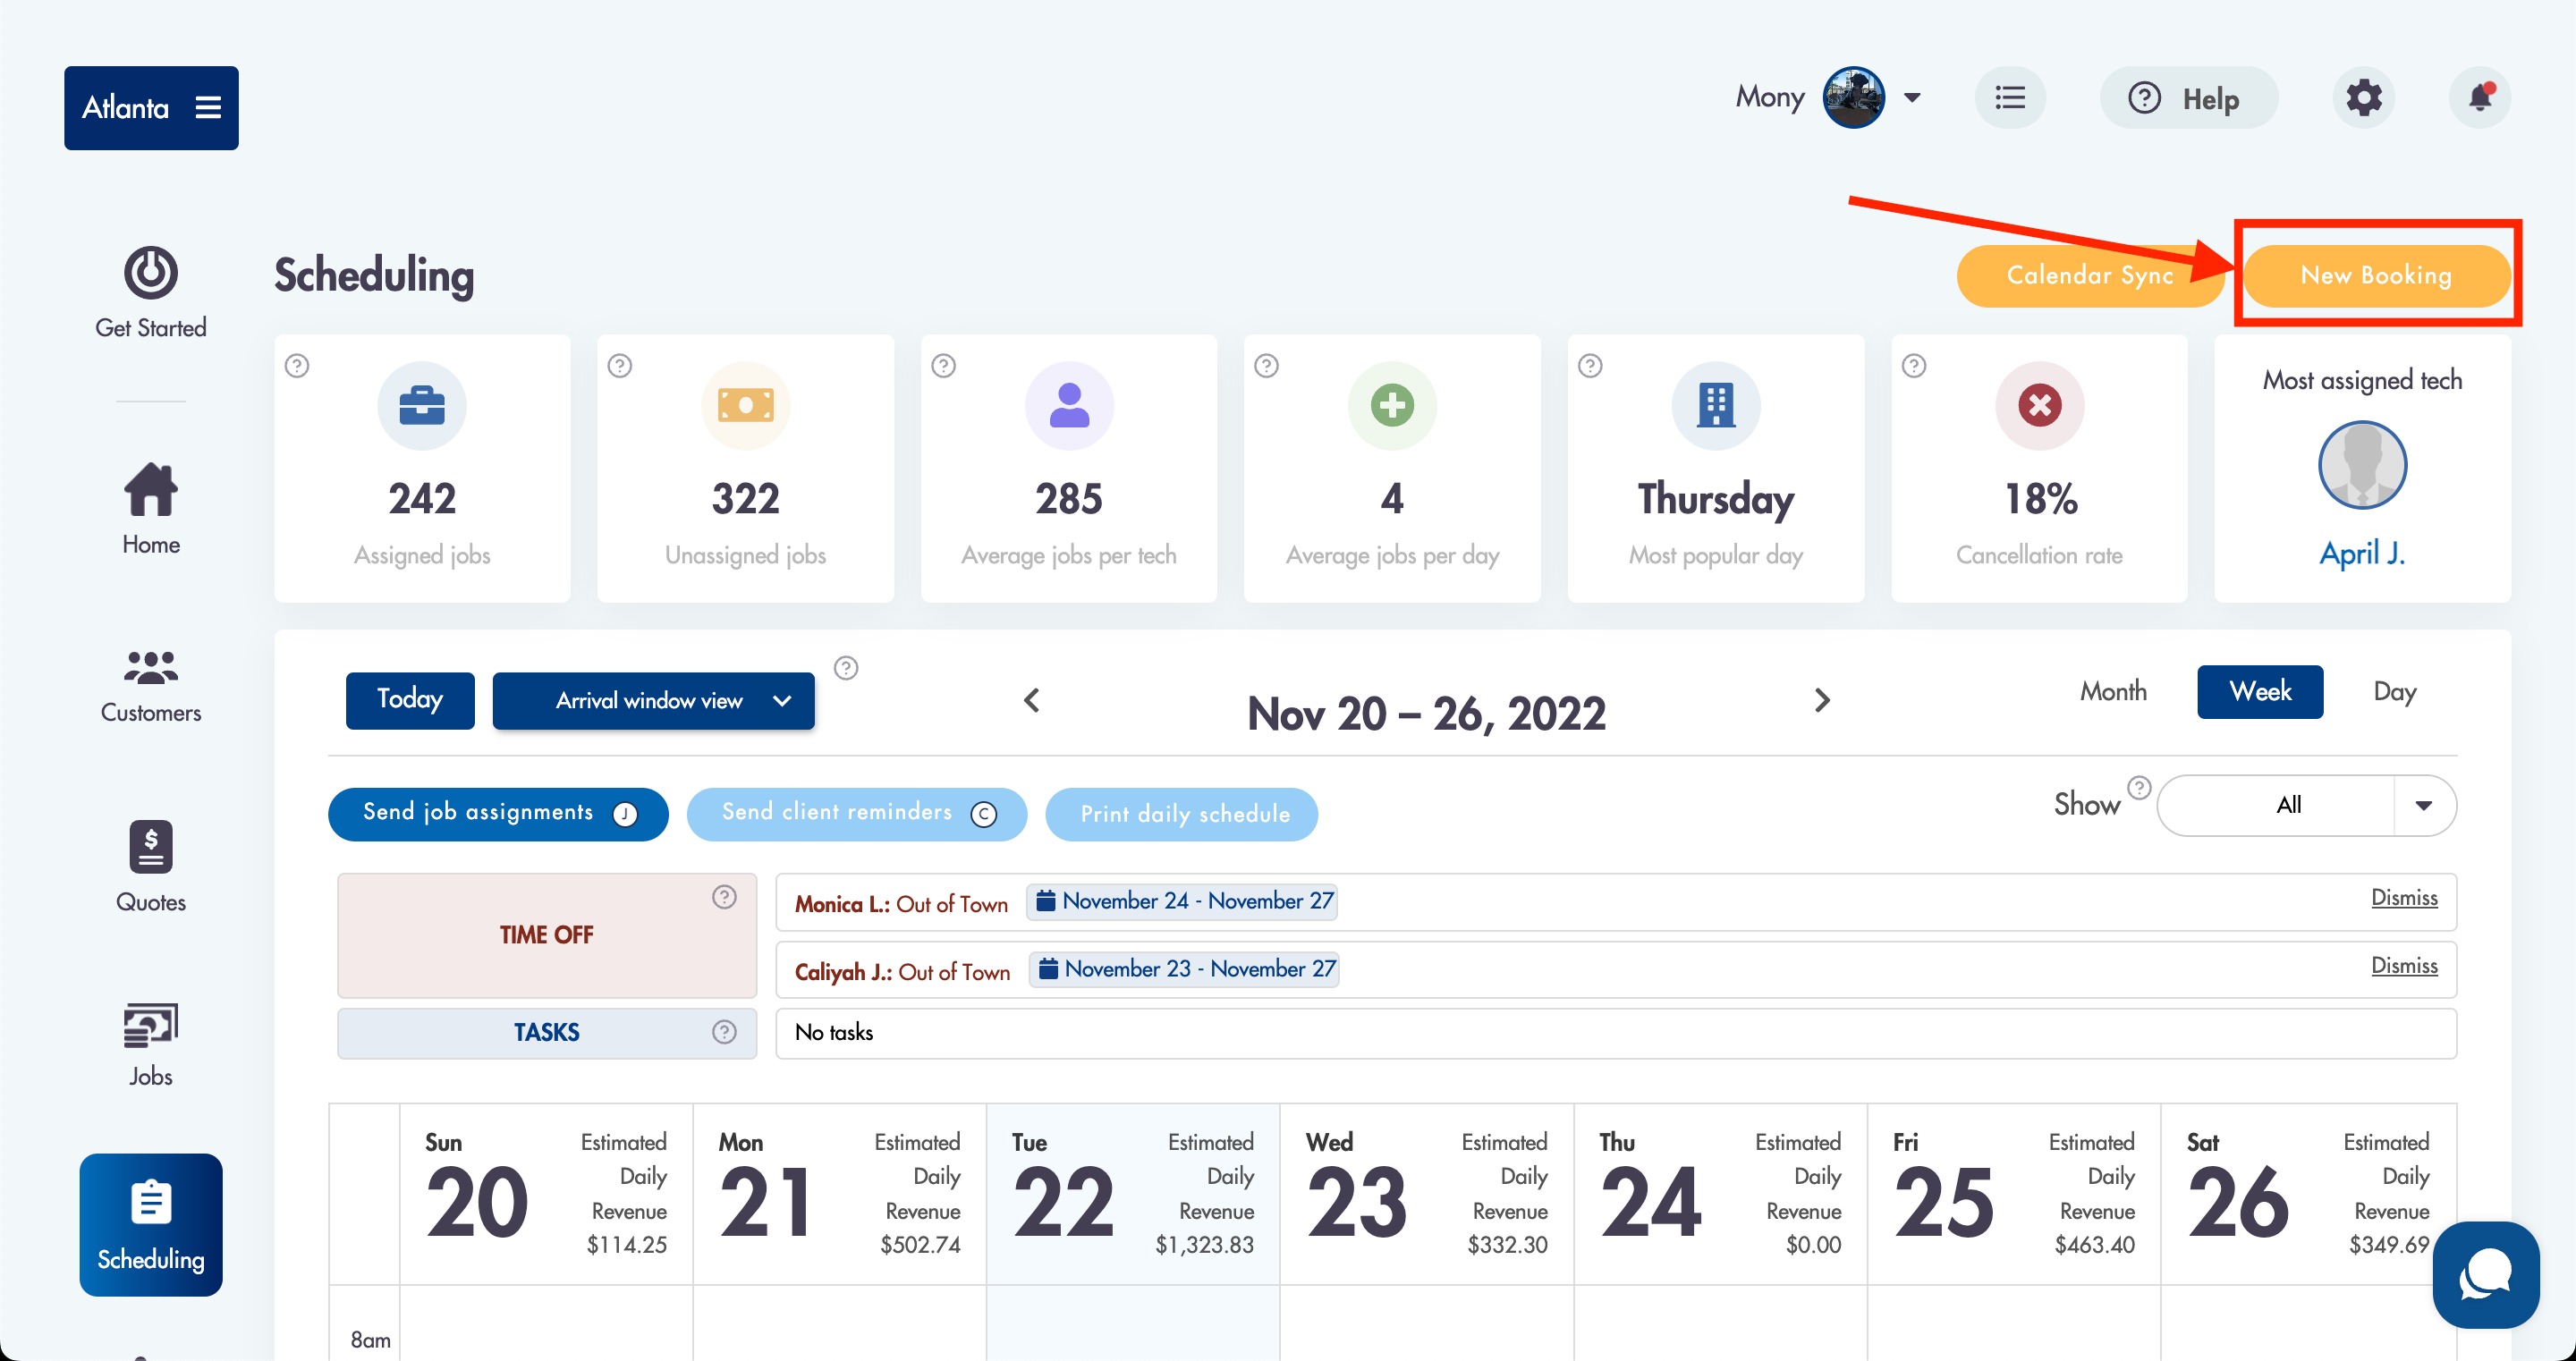Select the Week view toggle
The height and width of the screenshot is (1361, 2576).
coord(2259,691)
